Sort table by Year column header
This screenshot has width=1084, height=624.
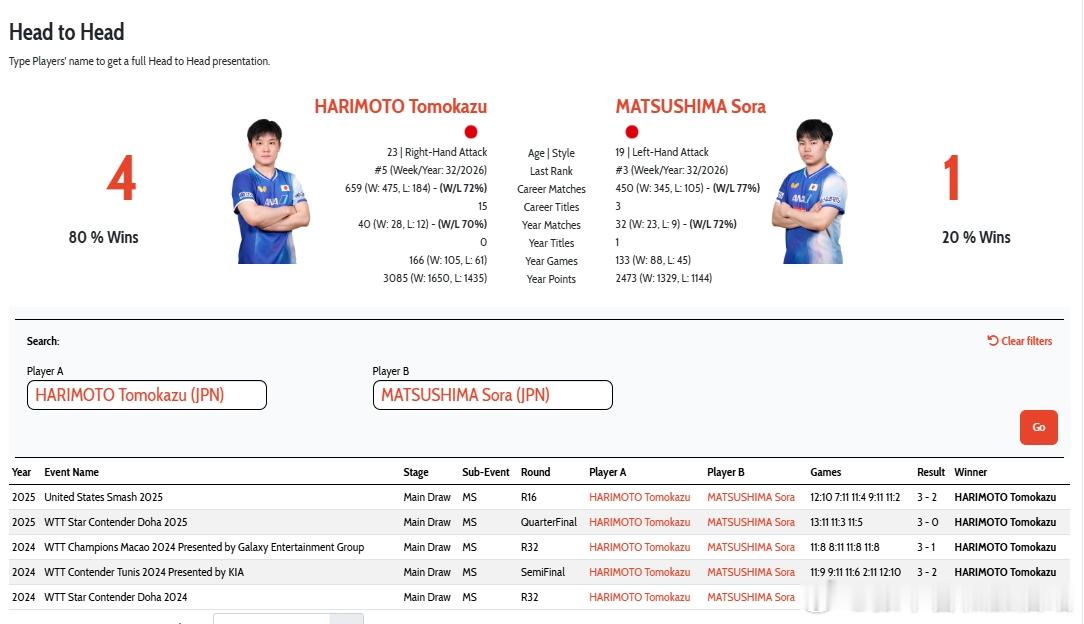click(x=21, y=472)
